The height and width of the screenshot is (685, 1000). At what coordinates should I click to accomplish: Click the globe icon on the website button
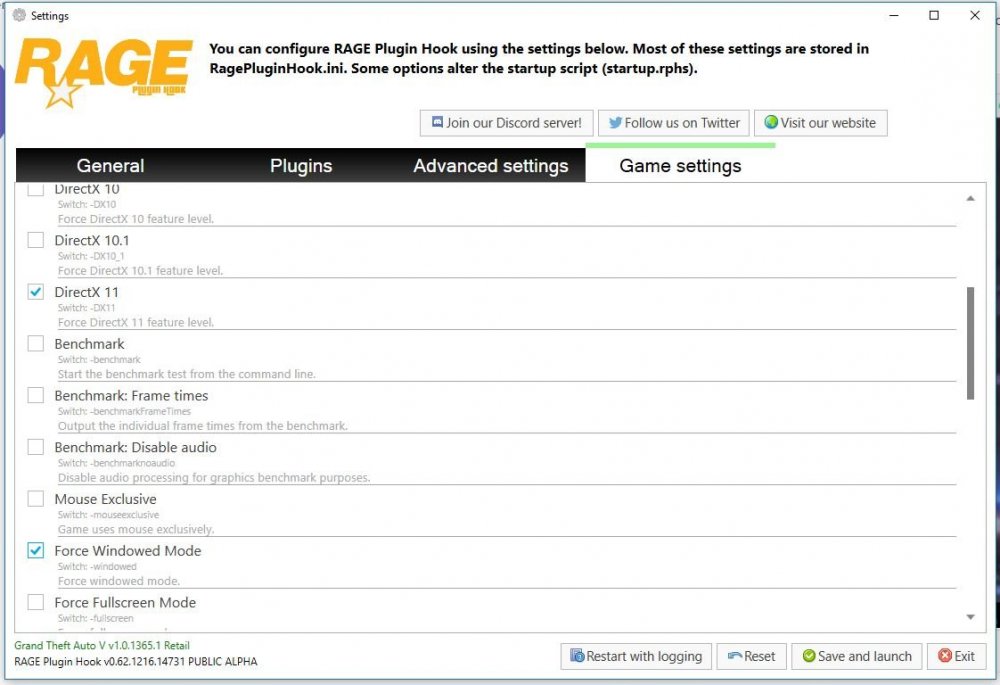click(x=770, y=122)
